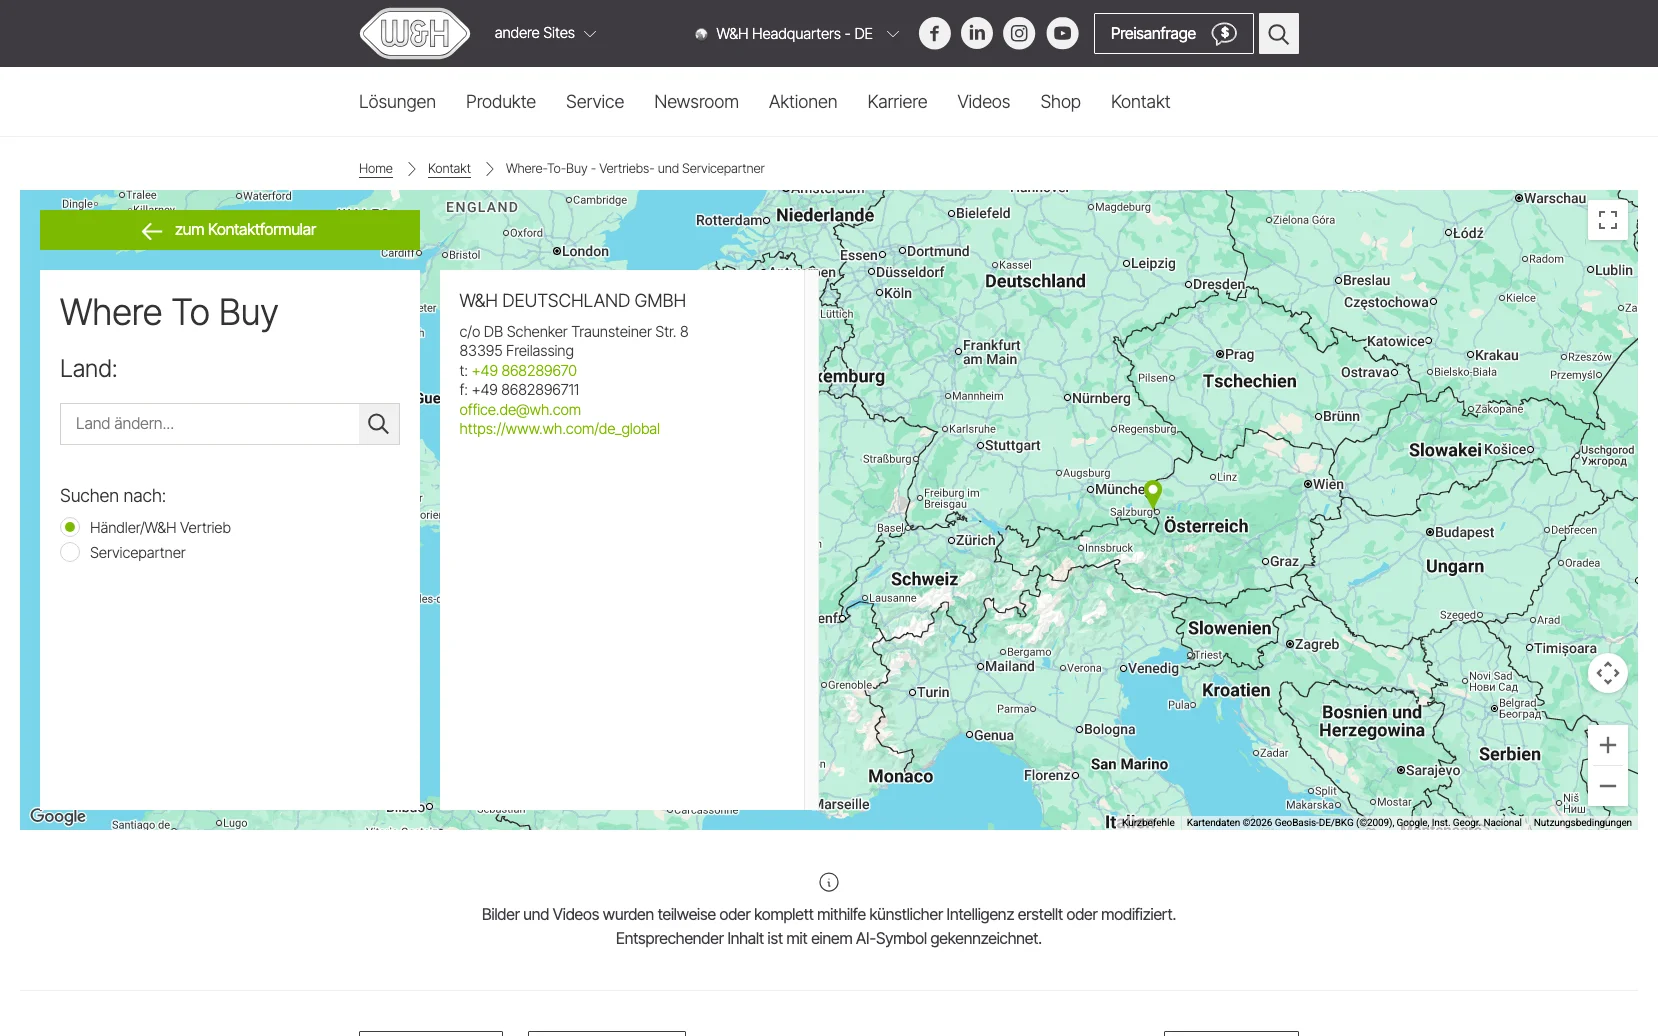Open the Shop menu item

[x=1060, y=102]
